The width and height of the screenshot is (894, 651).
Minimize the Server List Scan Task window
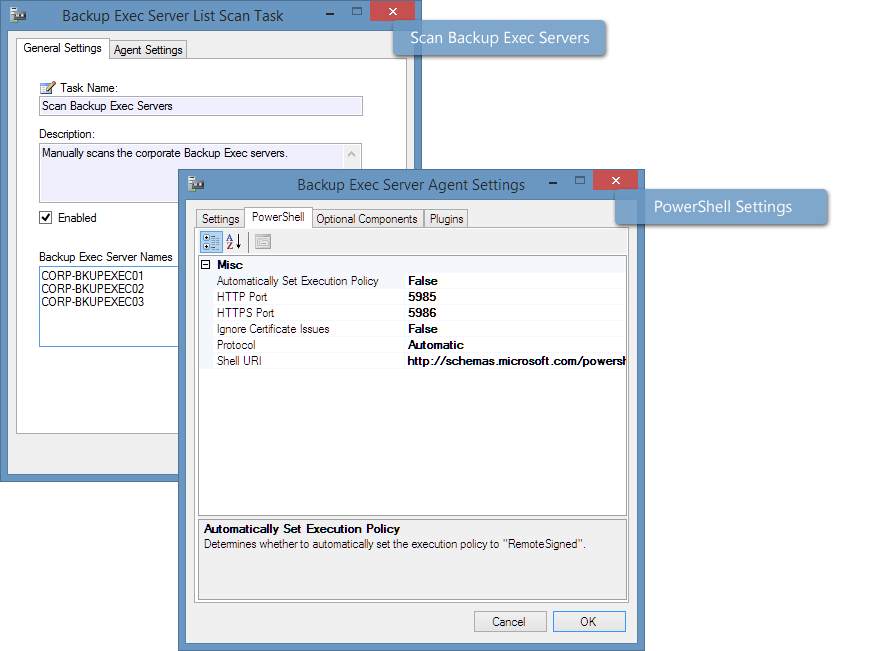330,13
